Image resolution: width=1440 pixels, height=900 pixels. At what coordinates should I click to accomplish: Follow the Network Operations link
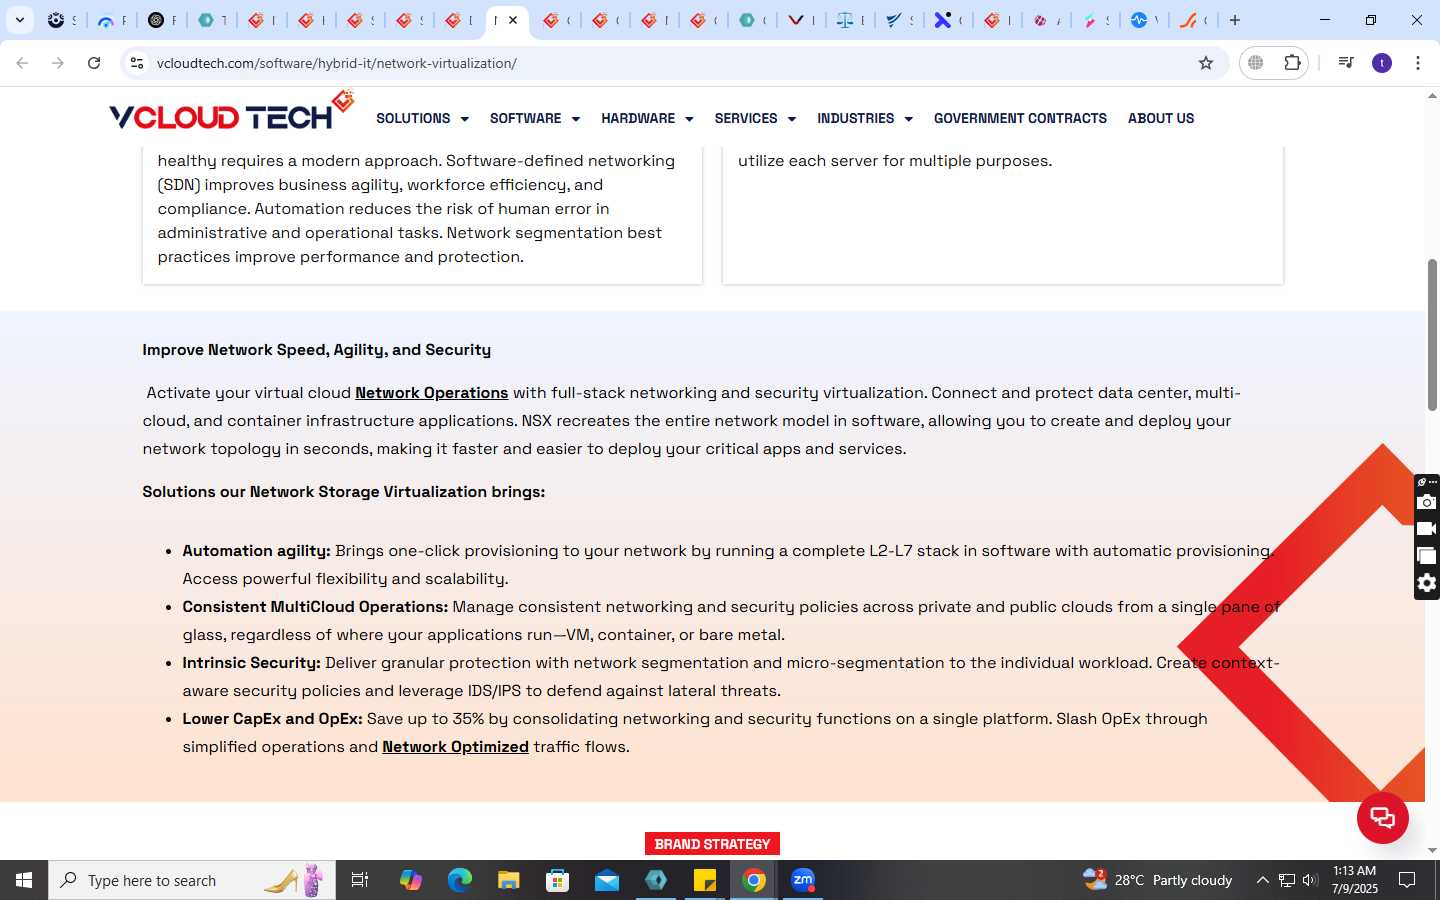coord(431,393)
